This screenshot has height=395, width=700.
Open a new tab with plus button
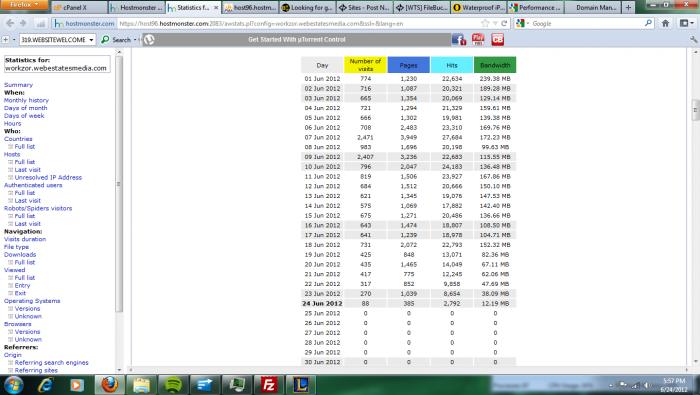coord(628,8)
